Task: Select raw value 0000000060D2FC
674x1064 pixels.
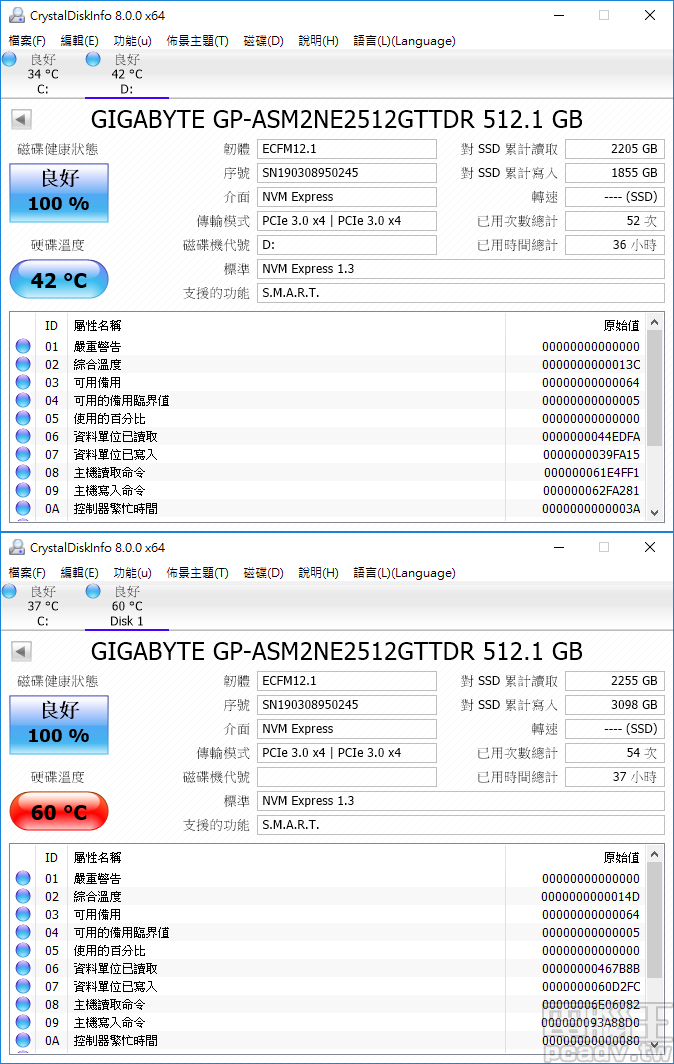Action: point(591,986)
